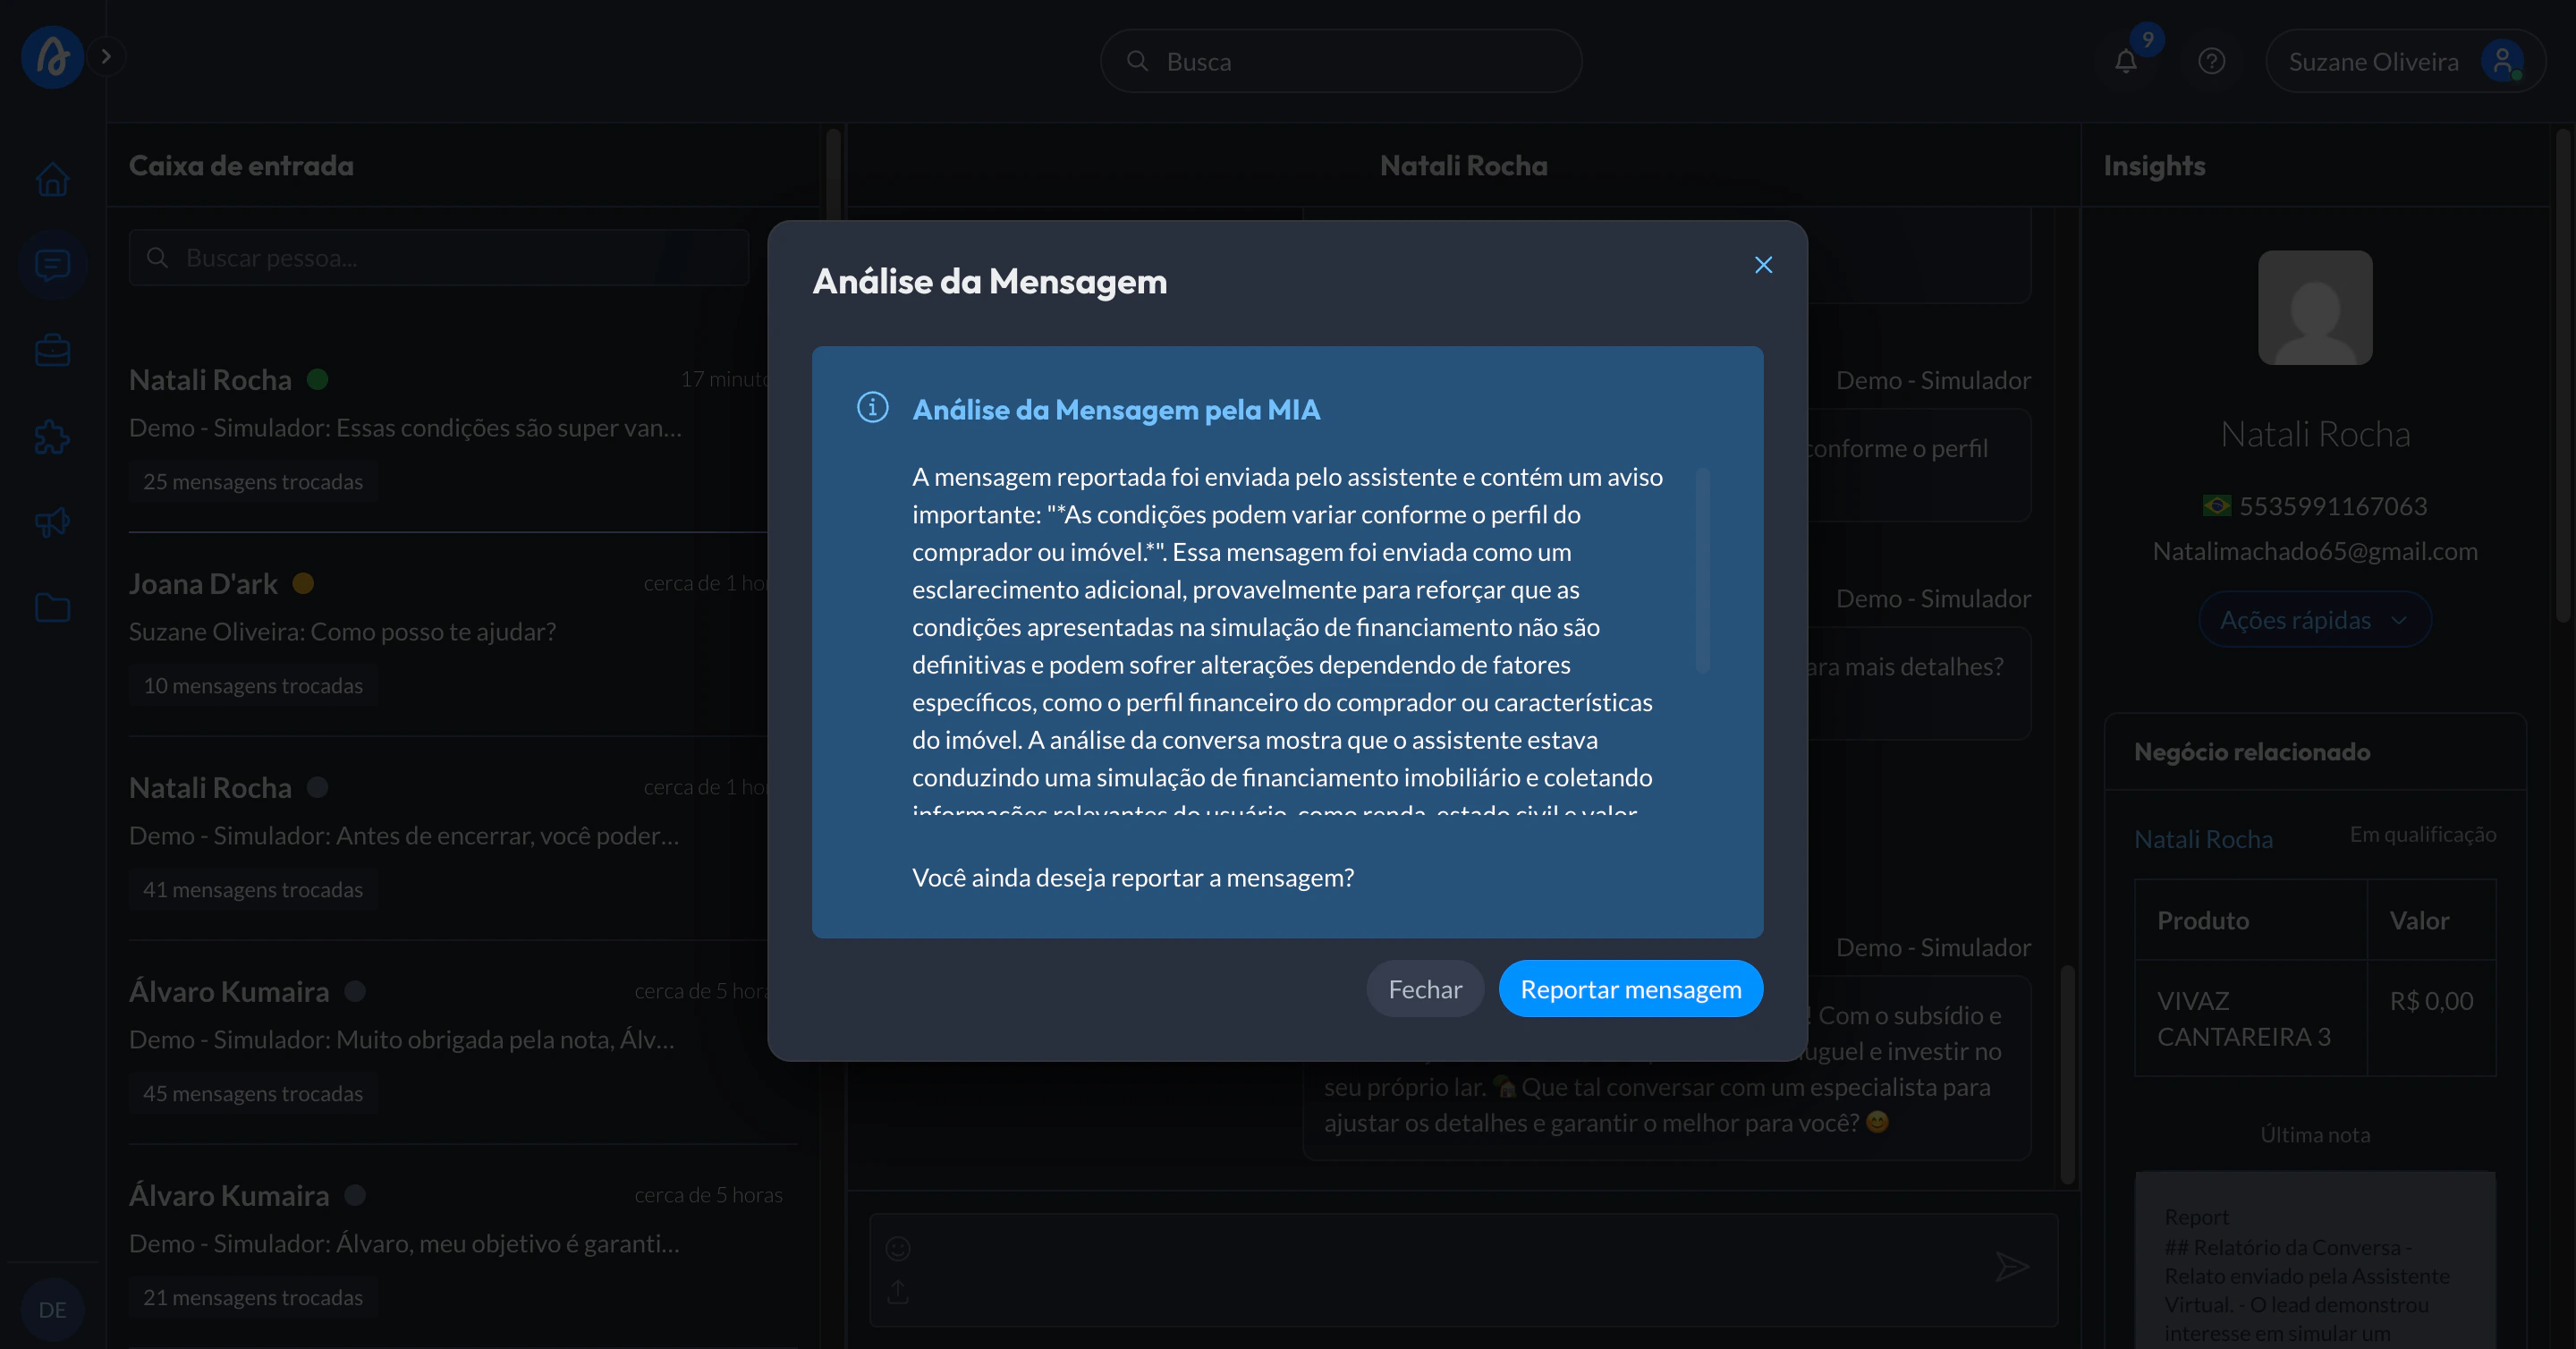The width and height of the screenshot is (2576, 1349).
Task: Click the upload attachment icon
Action: tap(898, 1292)
